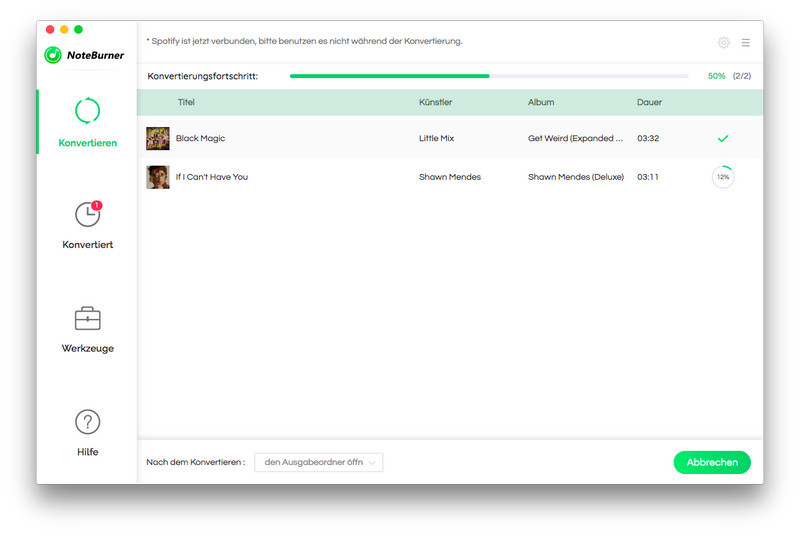Select the Werkzeuge tab label

tap(87, 349)
